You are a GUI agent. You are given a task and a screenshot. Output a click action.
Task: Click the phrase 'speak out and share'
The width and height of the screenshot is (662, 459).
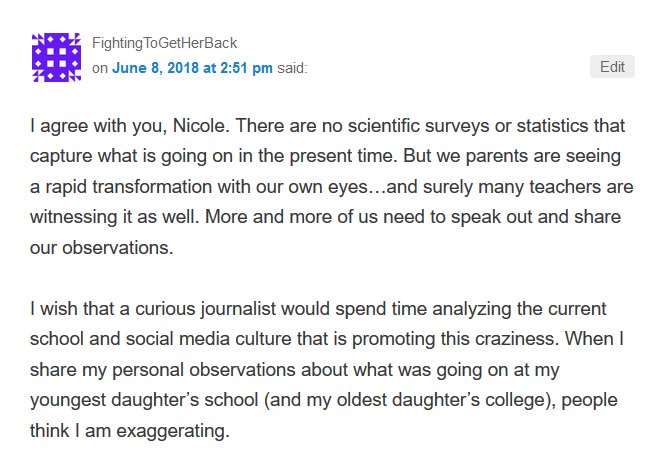[x=536, y=217]
